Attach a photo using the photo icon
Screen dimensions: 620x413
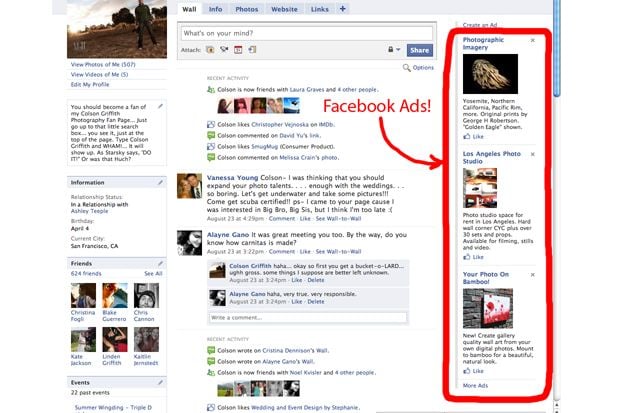click(210, 50)
